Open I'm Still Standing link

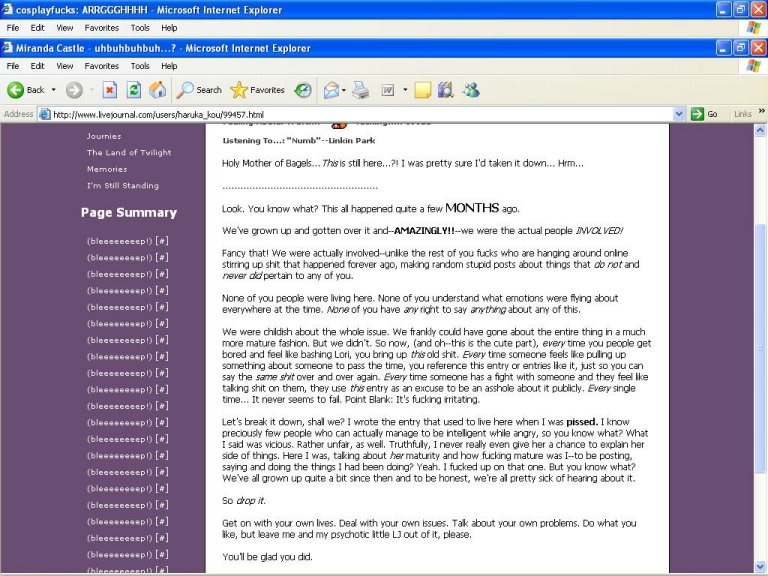point(122,186)
